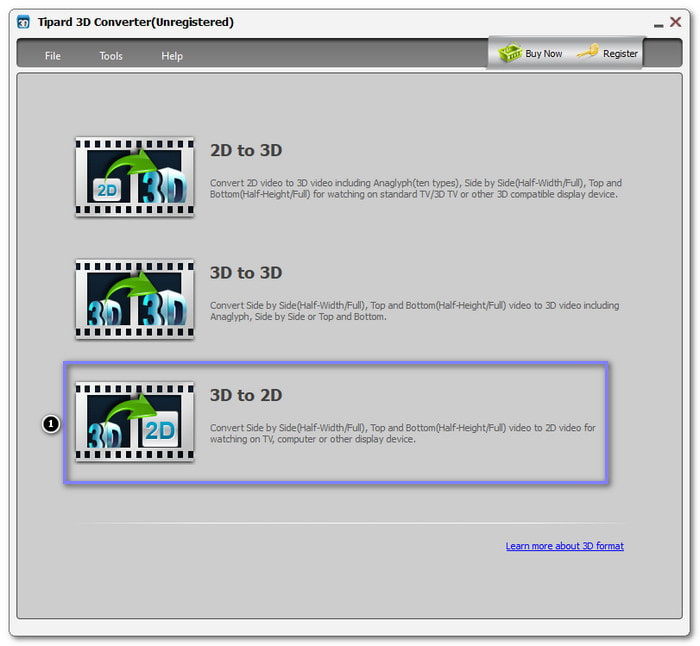This screenshot has height=646, width=700.
Task: Open the File menu
Action: (53, 56)
